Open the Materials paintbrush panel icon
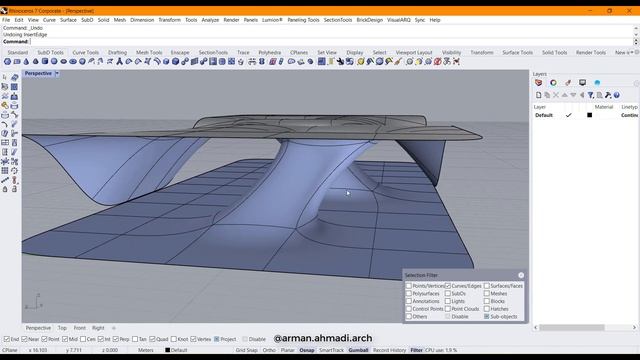 [568, 83]
